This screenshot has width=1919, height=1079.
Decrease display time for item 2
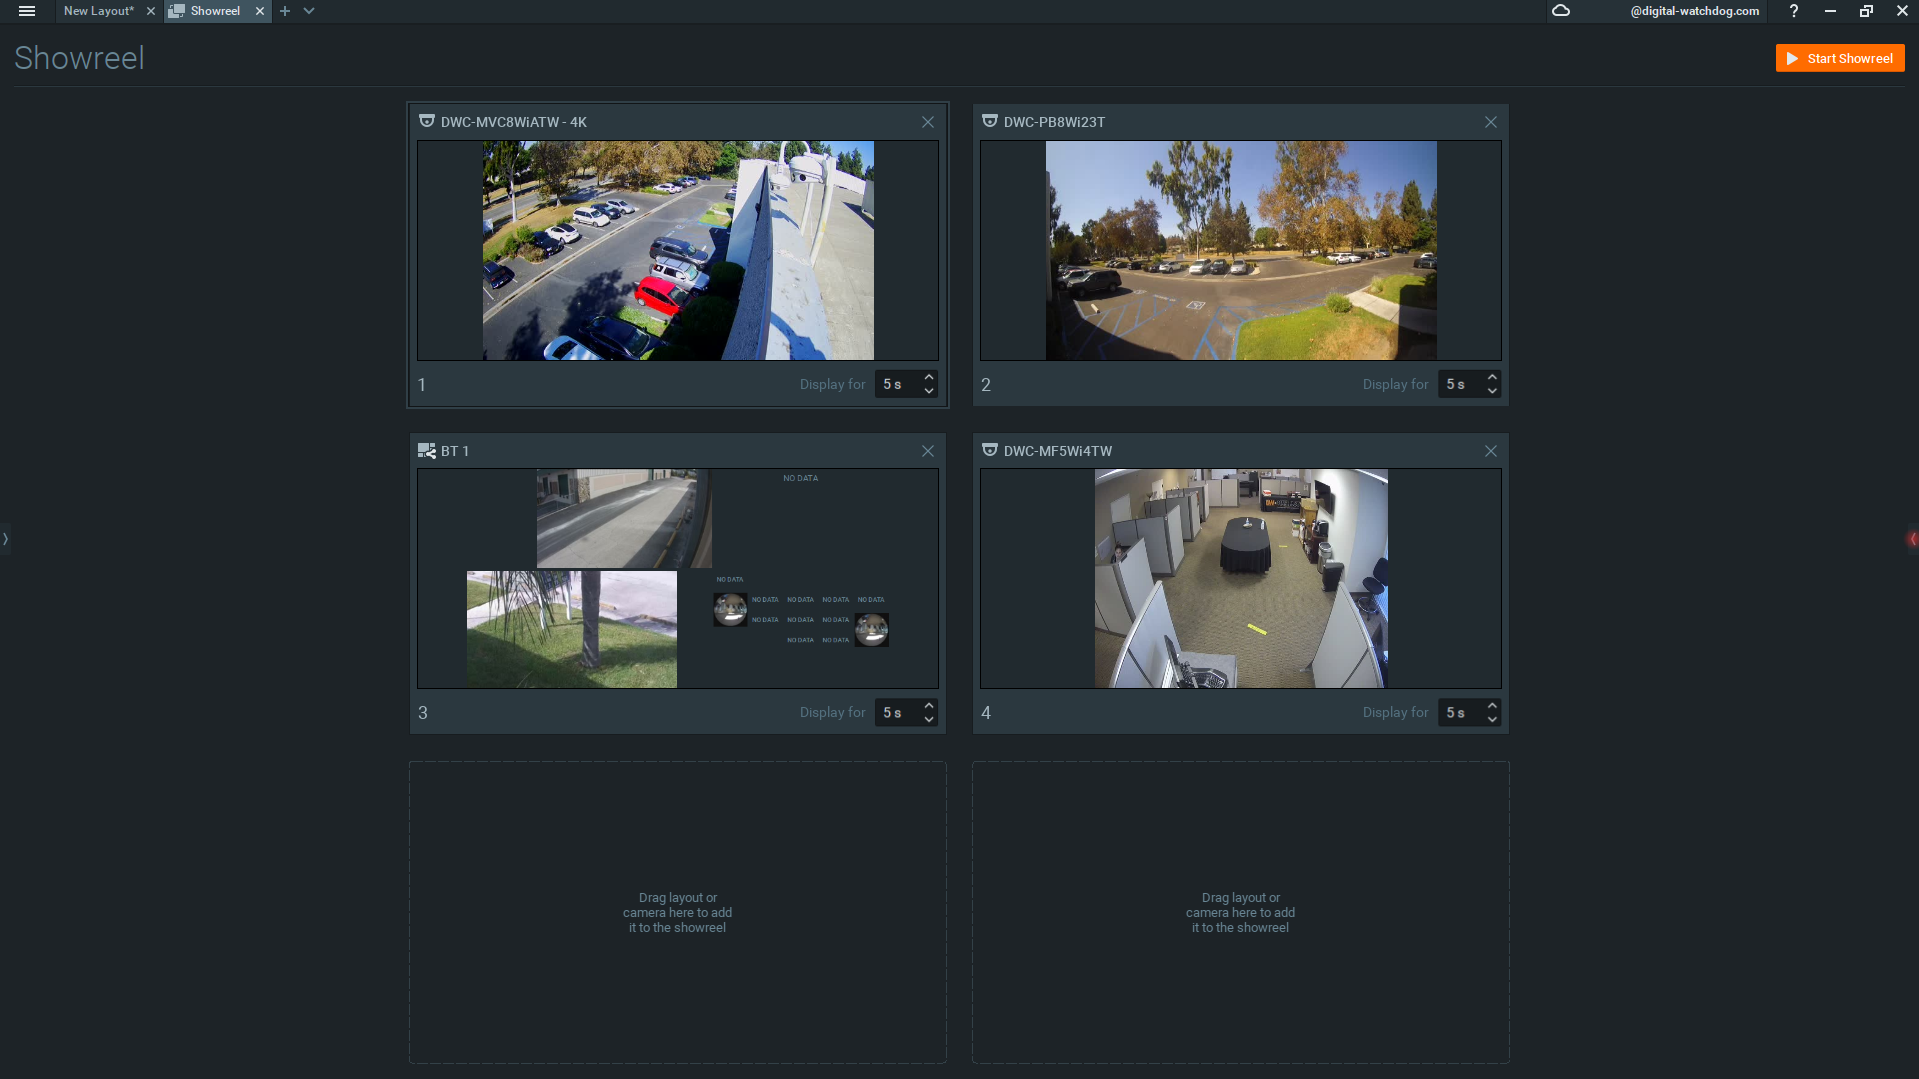(1492, 391)
